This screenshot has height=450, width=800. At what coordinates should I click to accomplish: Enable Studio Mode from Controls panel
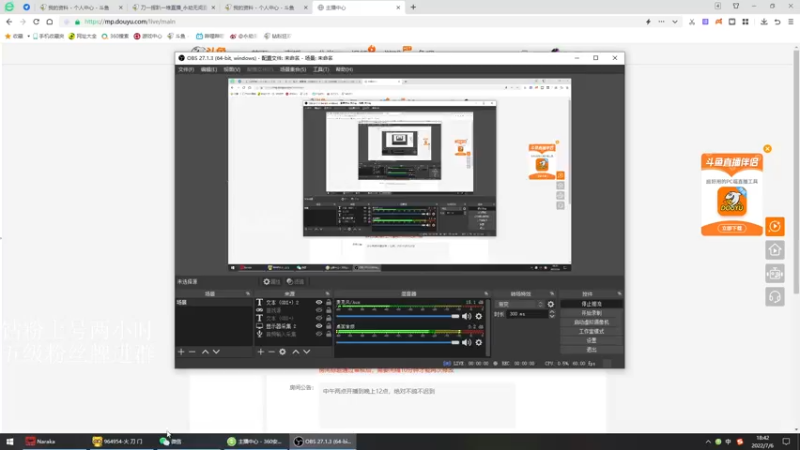591,331
